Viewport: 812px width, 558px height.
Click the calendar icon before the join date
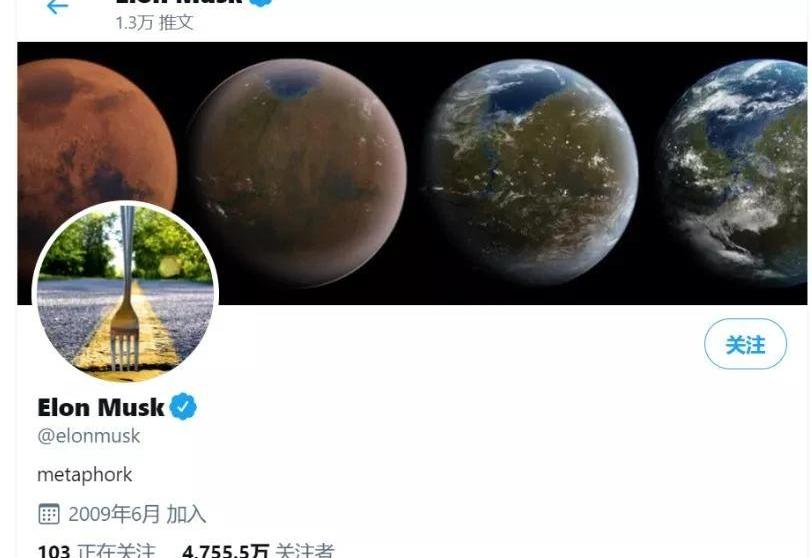[x=49, y=514]
